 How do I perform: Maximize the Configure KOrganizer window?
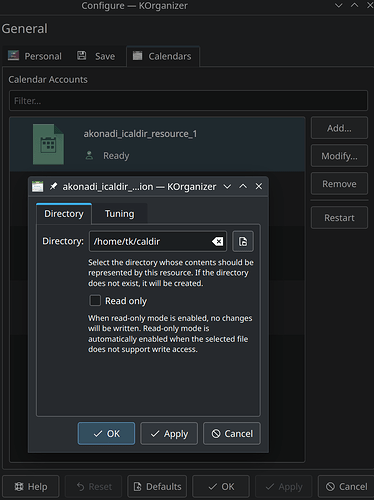point(355,5)
